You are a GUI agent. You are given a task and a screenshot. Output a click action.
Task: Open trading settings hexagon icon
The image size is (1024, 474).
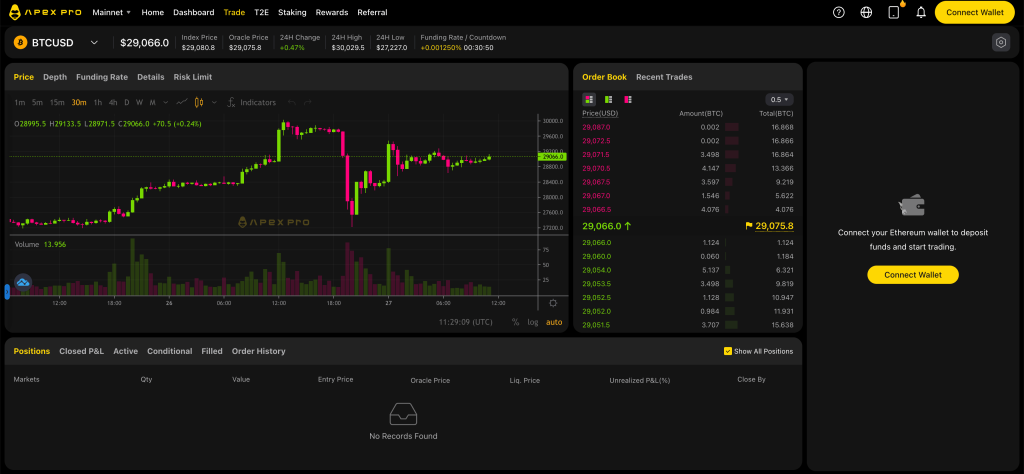point(1001,42)
